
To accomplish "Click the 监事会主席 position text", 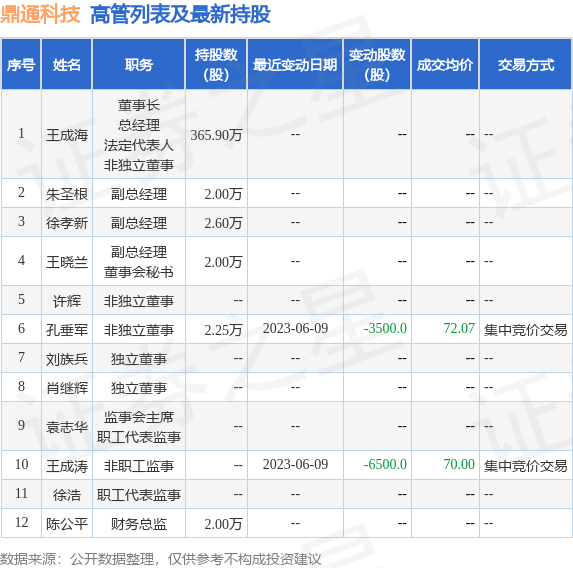I will point(139,417).
